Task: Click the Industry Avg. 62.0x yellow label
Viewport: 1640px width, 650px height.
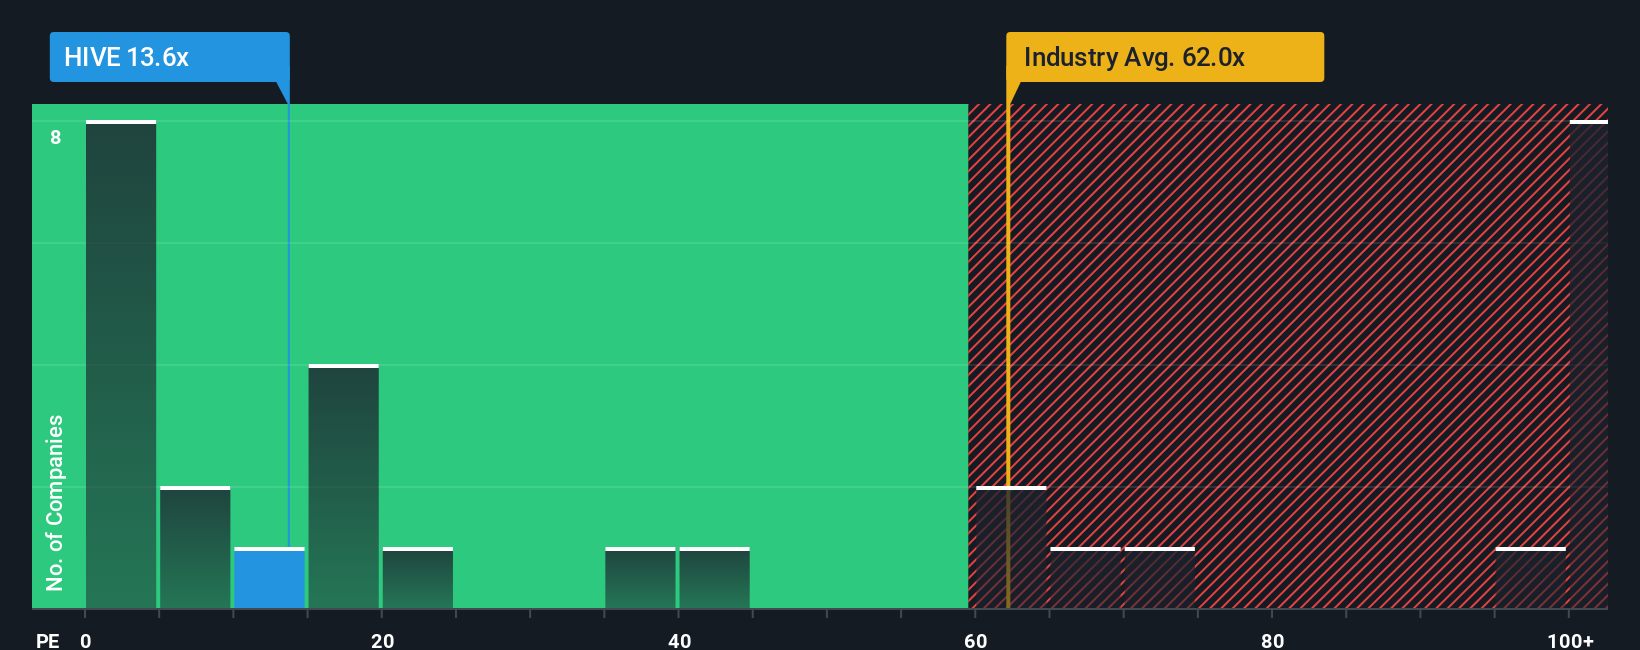Action: click(1165, 57)
